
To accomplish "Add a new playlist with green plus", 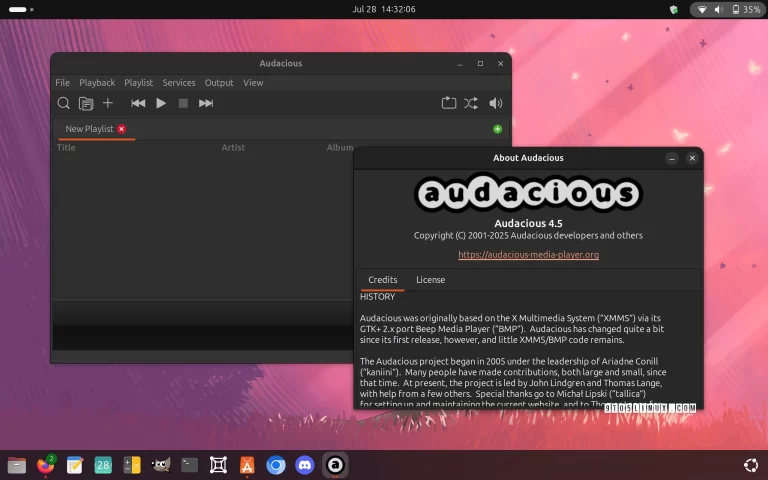I will tap(497, 129).
